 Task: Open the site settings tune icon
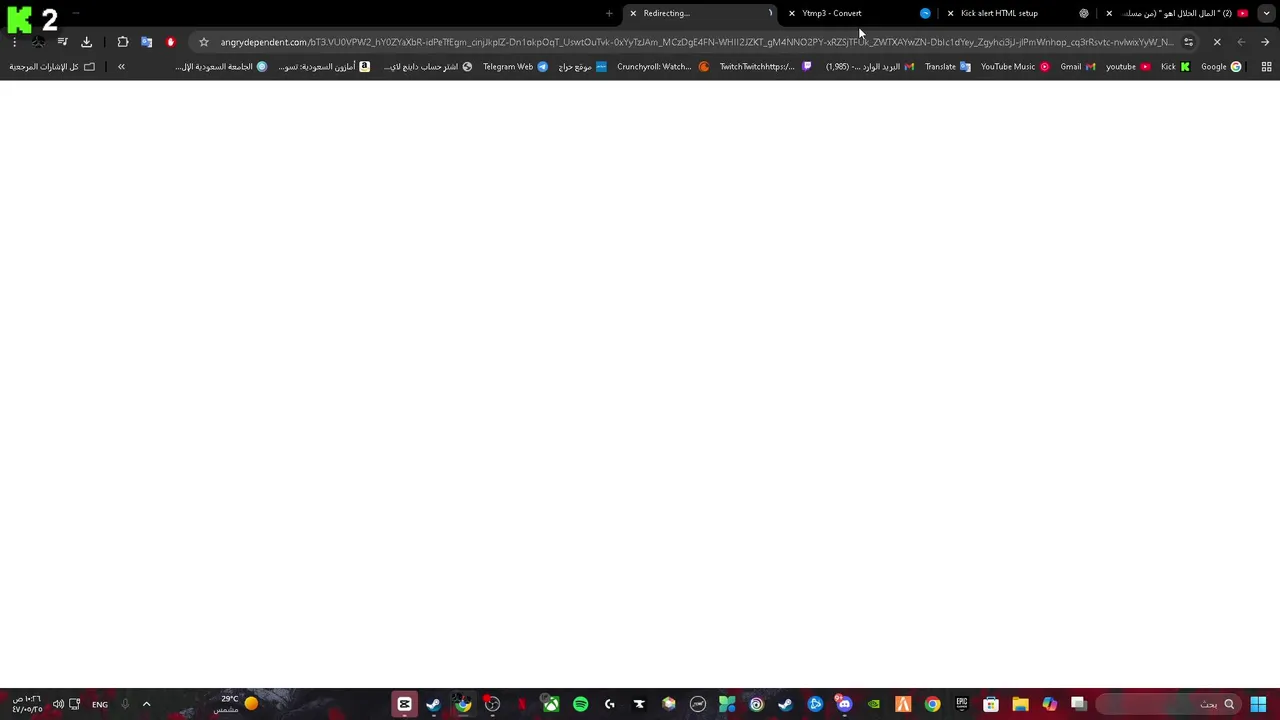(x=1188, y=42)
